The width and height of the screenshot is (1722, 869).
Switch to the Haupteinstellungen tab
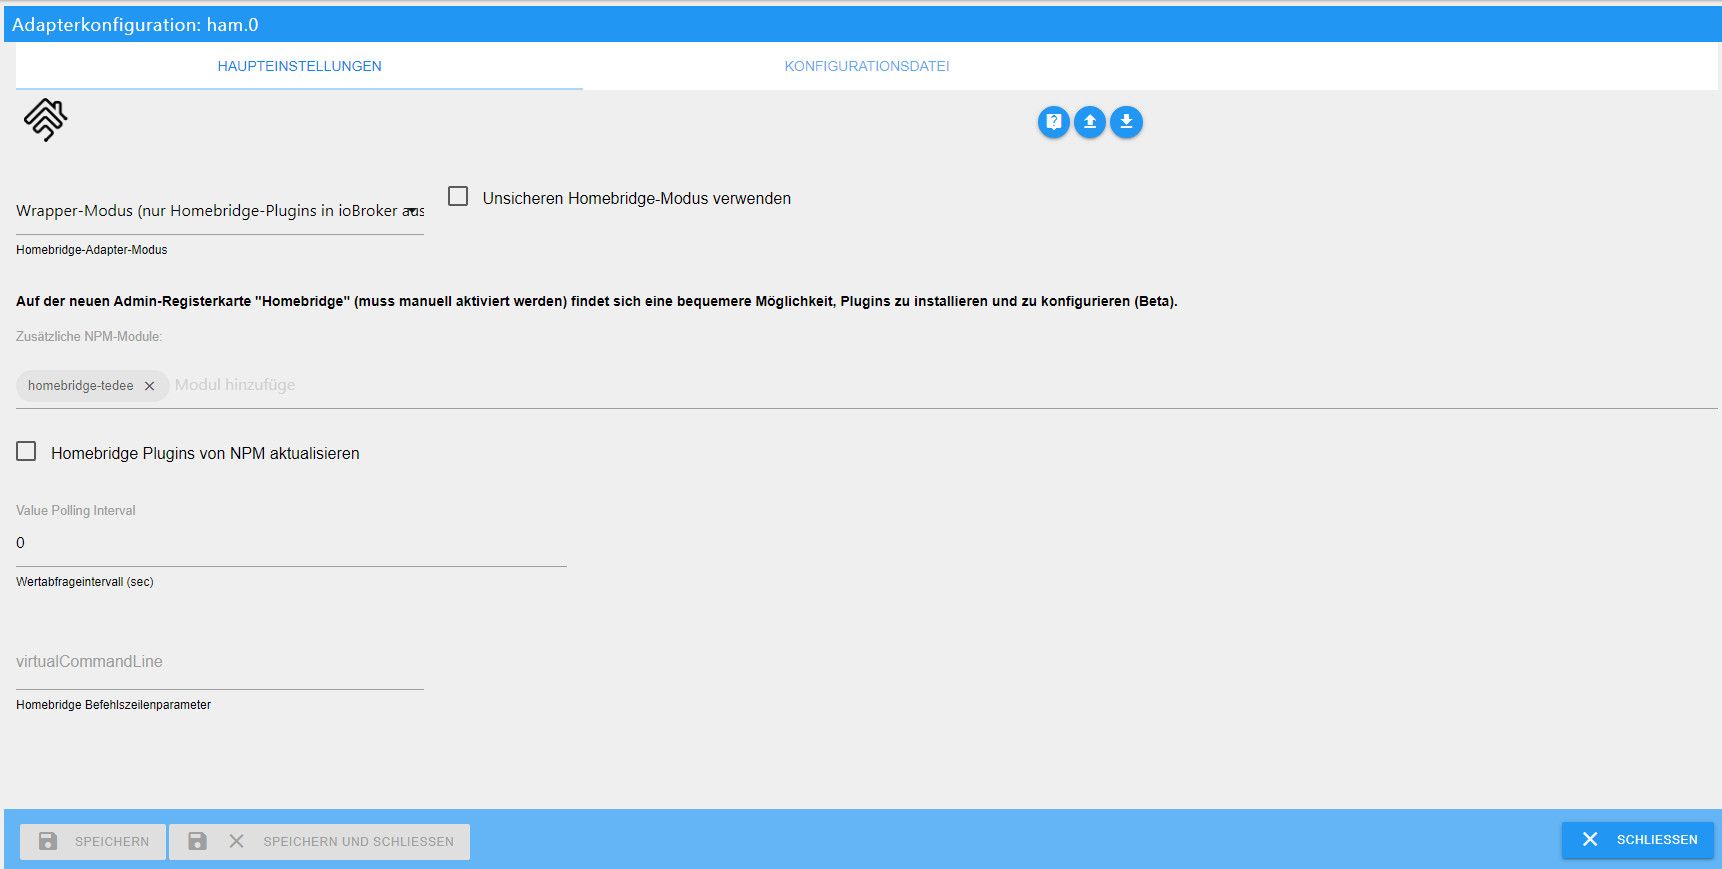[x=299, y=66]
